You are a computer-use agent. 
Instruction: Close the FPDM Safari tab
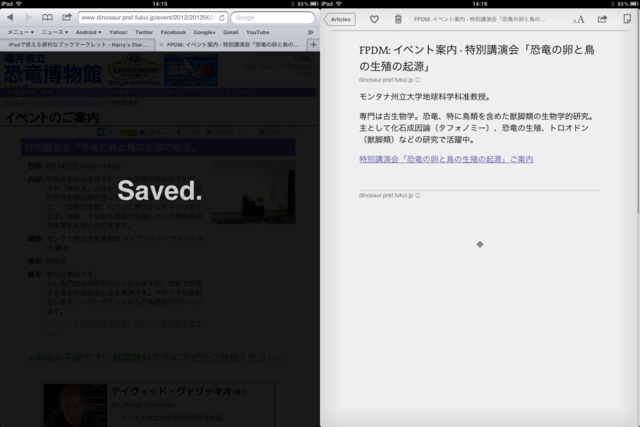[161, 44]
